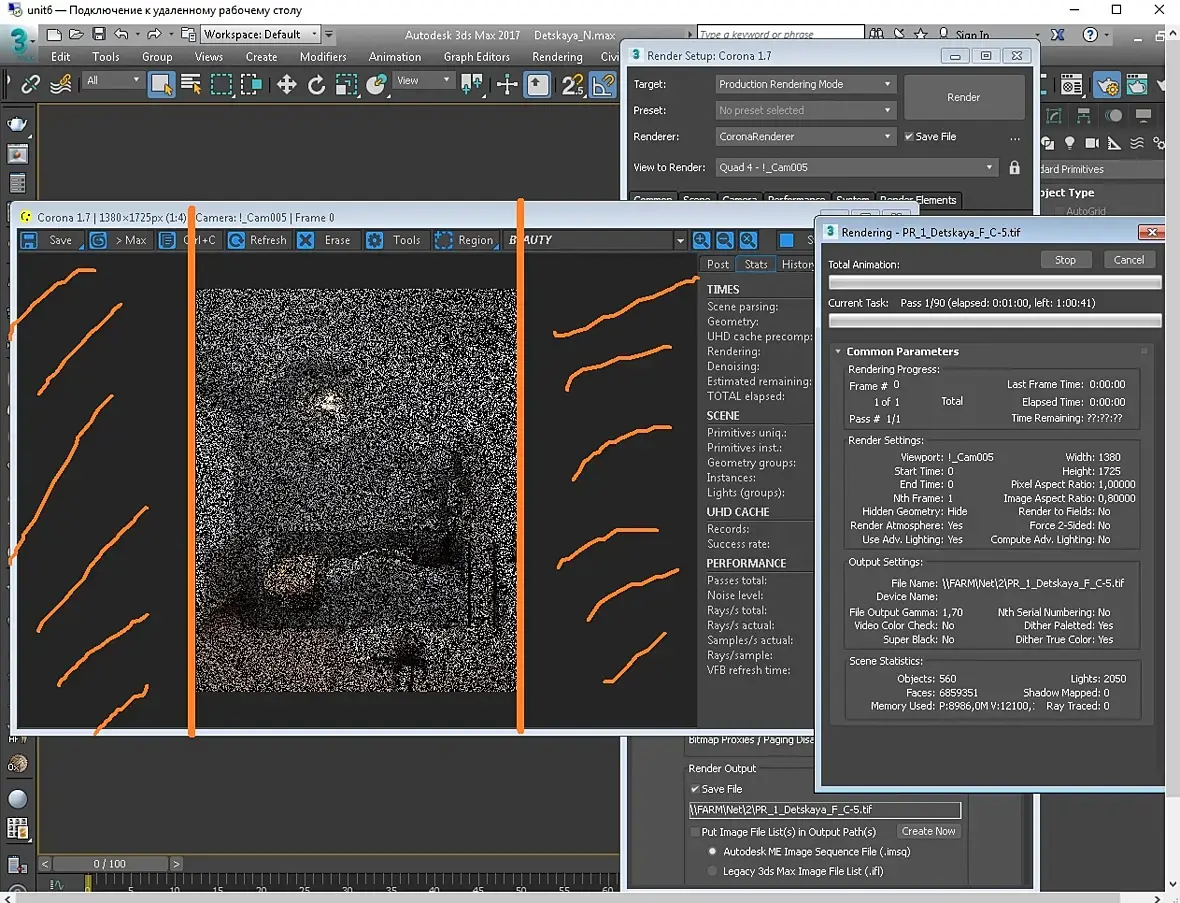This screenshot has height=903, width=1180.
Task: Open the Target rendering mode dropdown
Action: coord(804,84)
